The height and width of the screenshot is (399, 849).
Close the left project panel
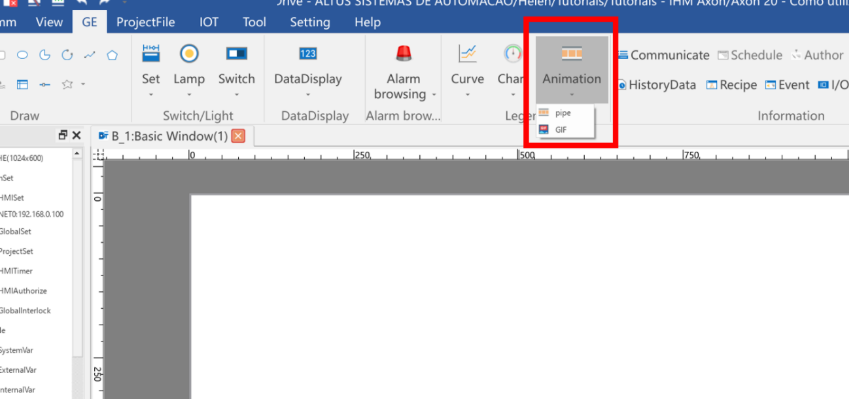(76, 135)
